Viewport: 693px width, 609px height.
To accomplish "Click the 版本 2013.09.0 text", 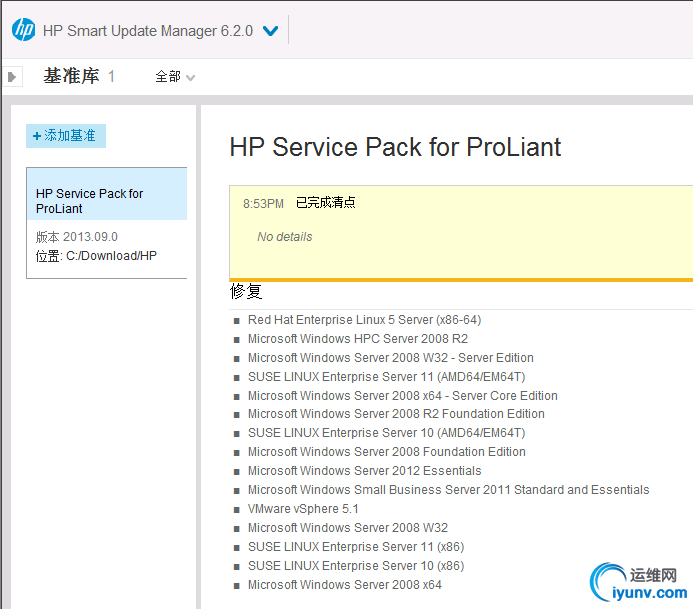I will [77, 237].
